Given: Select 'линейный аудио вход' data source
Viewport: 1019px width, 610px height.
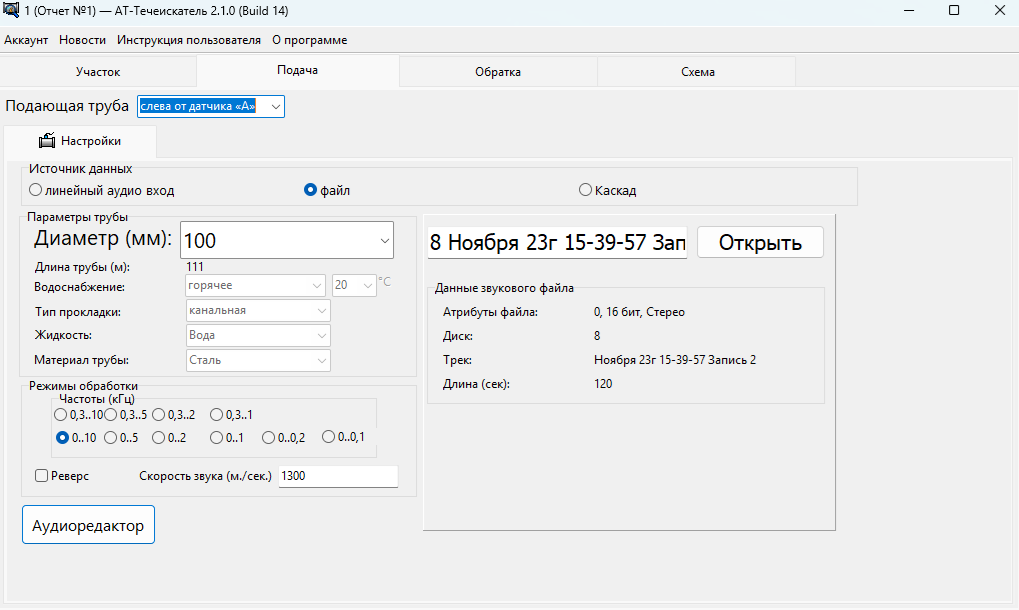Looking at the screenshot, I should click(36, 190).
